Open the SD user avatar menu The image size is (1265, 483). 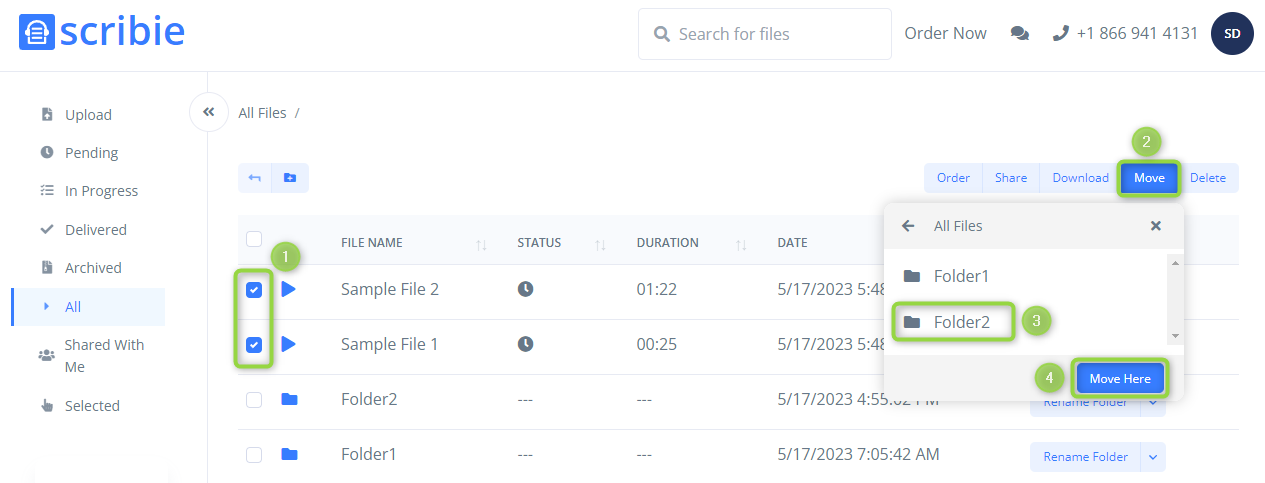(1232, 34)
